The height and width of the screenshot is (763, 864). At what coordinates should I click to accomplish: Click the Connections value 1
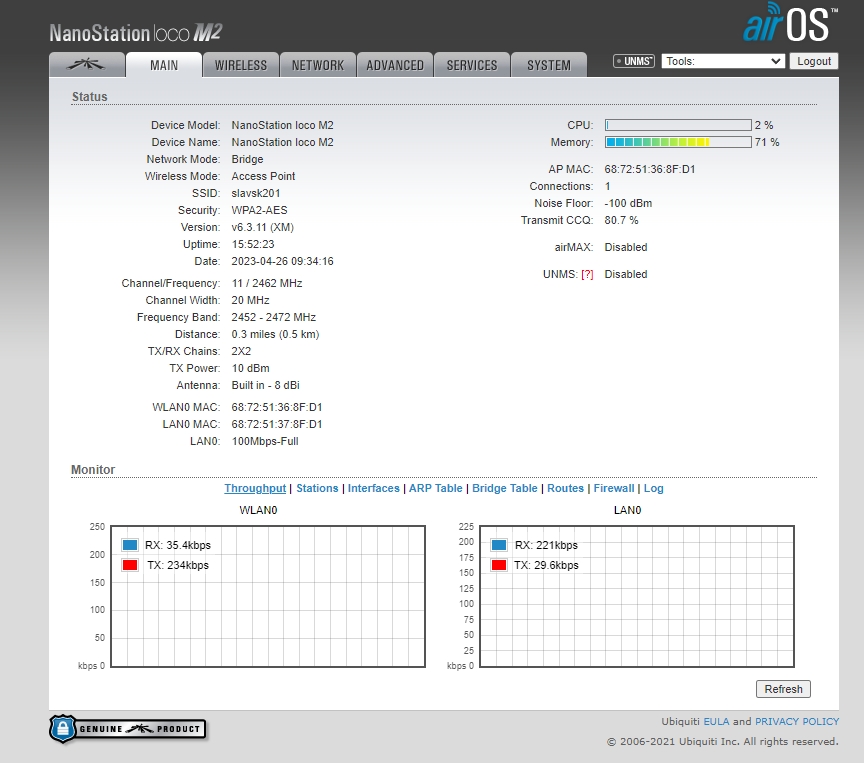607,186
